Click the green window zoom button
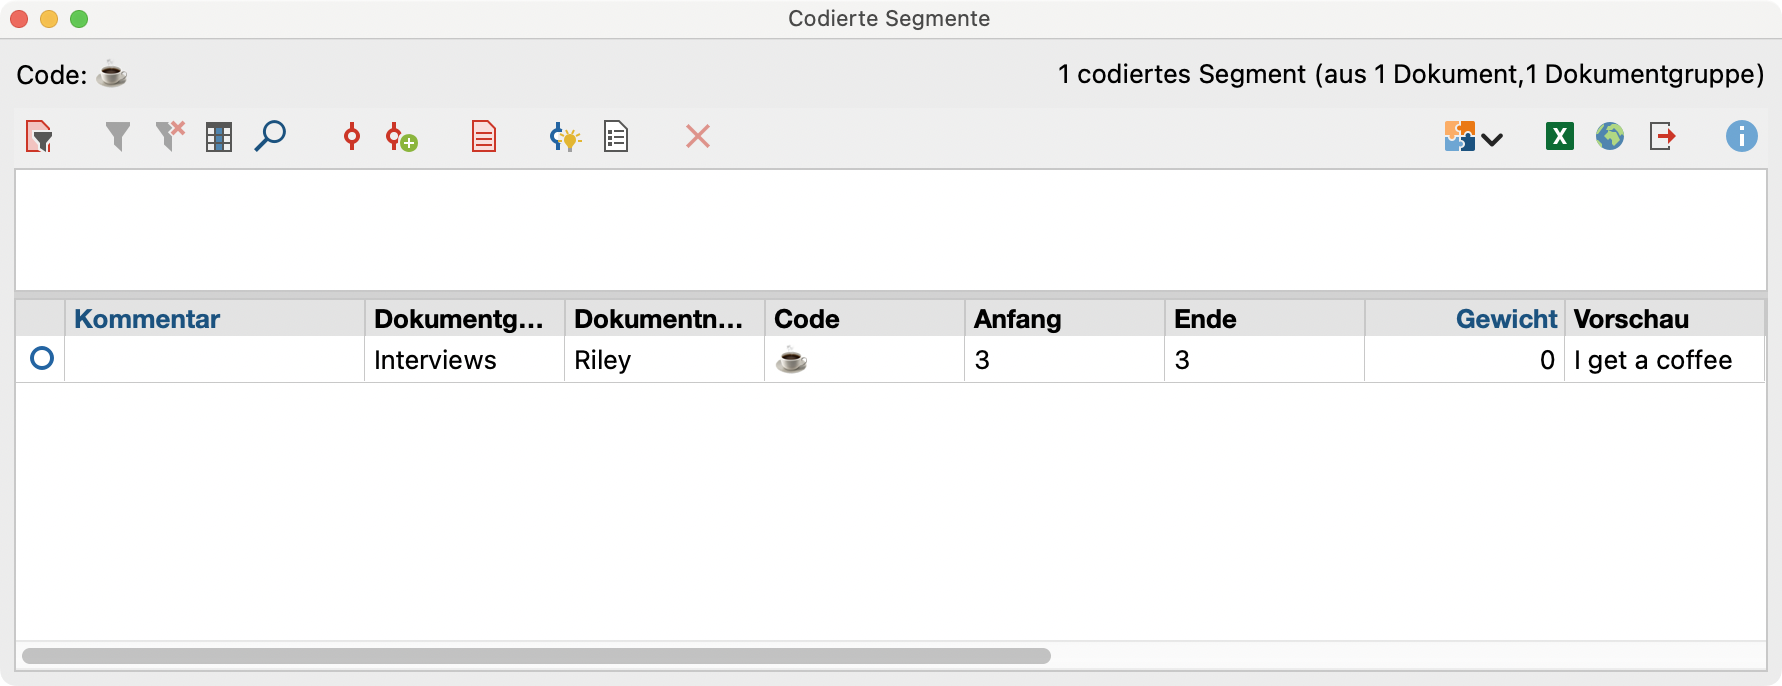Screen dimensions: 1782x686 point(79,19)
